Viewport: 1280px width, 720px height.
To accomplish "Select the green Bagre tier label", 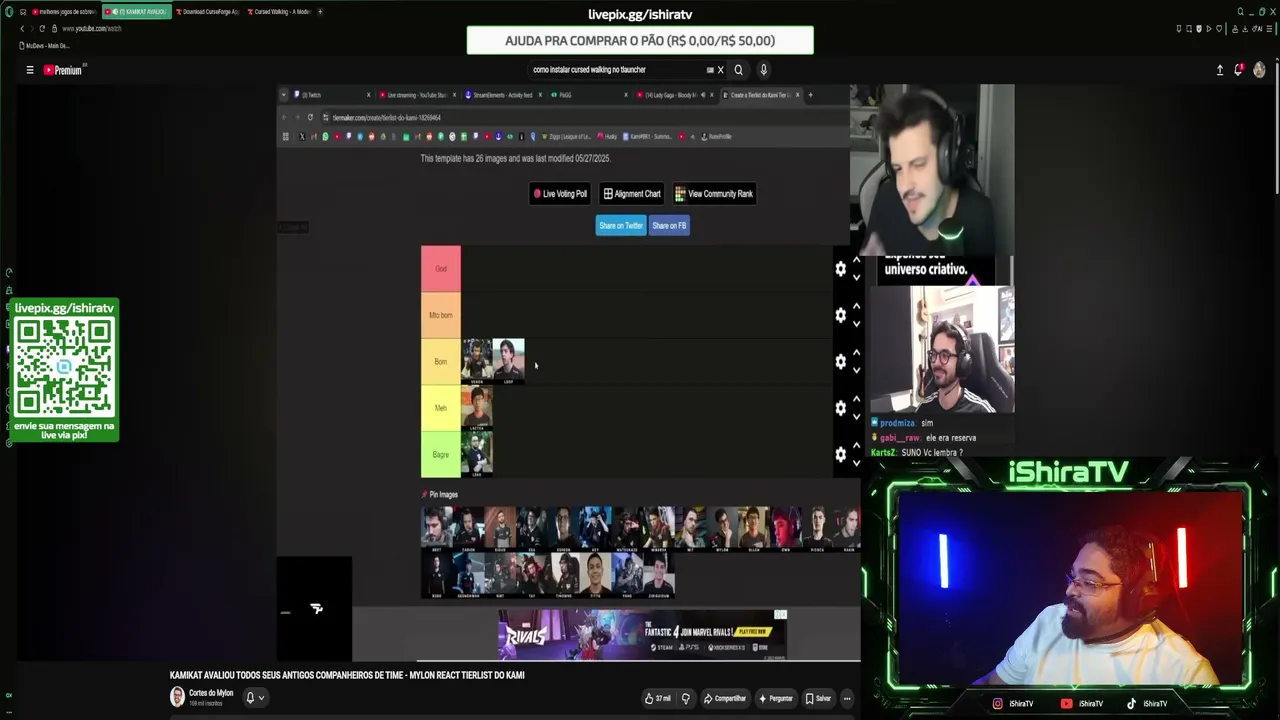I will (x=441, y=455).
